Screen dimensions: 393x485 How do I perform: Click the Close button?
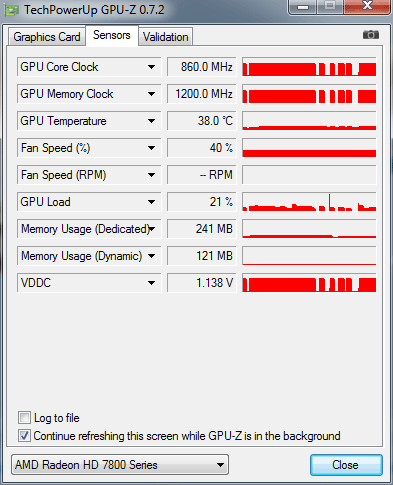point(346,465)
